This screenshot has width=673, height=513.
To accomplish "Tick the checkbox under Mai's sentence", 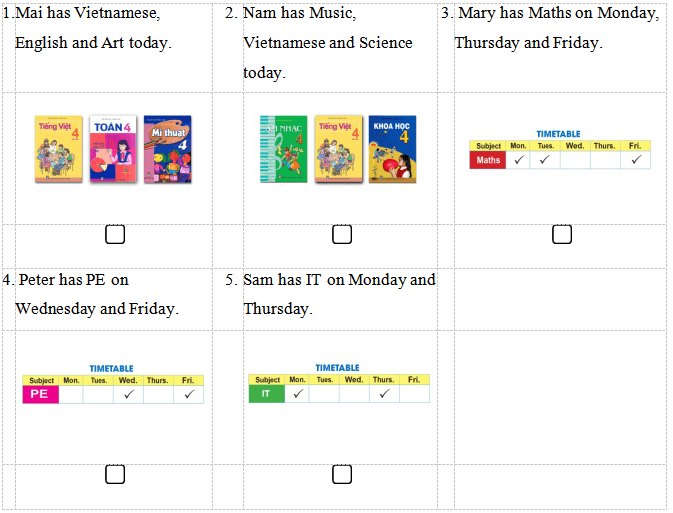I will click(x=115, y=234).
